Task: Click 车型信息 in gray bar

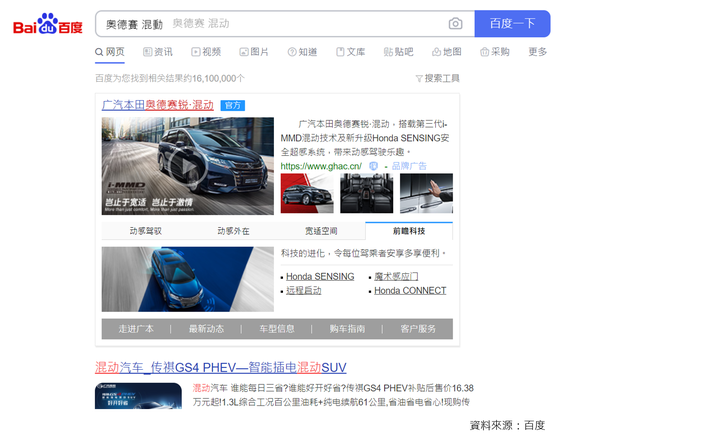Action: (x=277, y=329)
